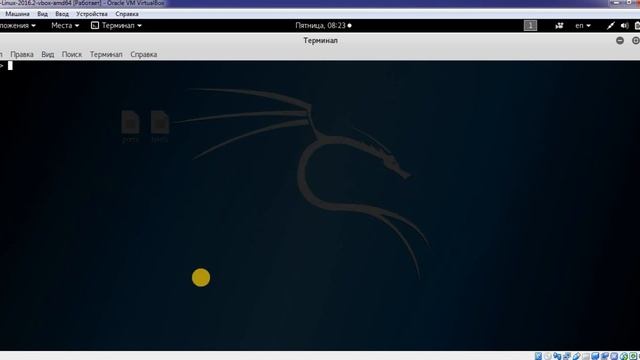Open the VirtualBox Ввод menu
This screenshot has height=360, width=640.
[x=62, y=14]
